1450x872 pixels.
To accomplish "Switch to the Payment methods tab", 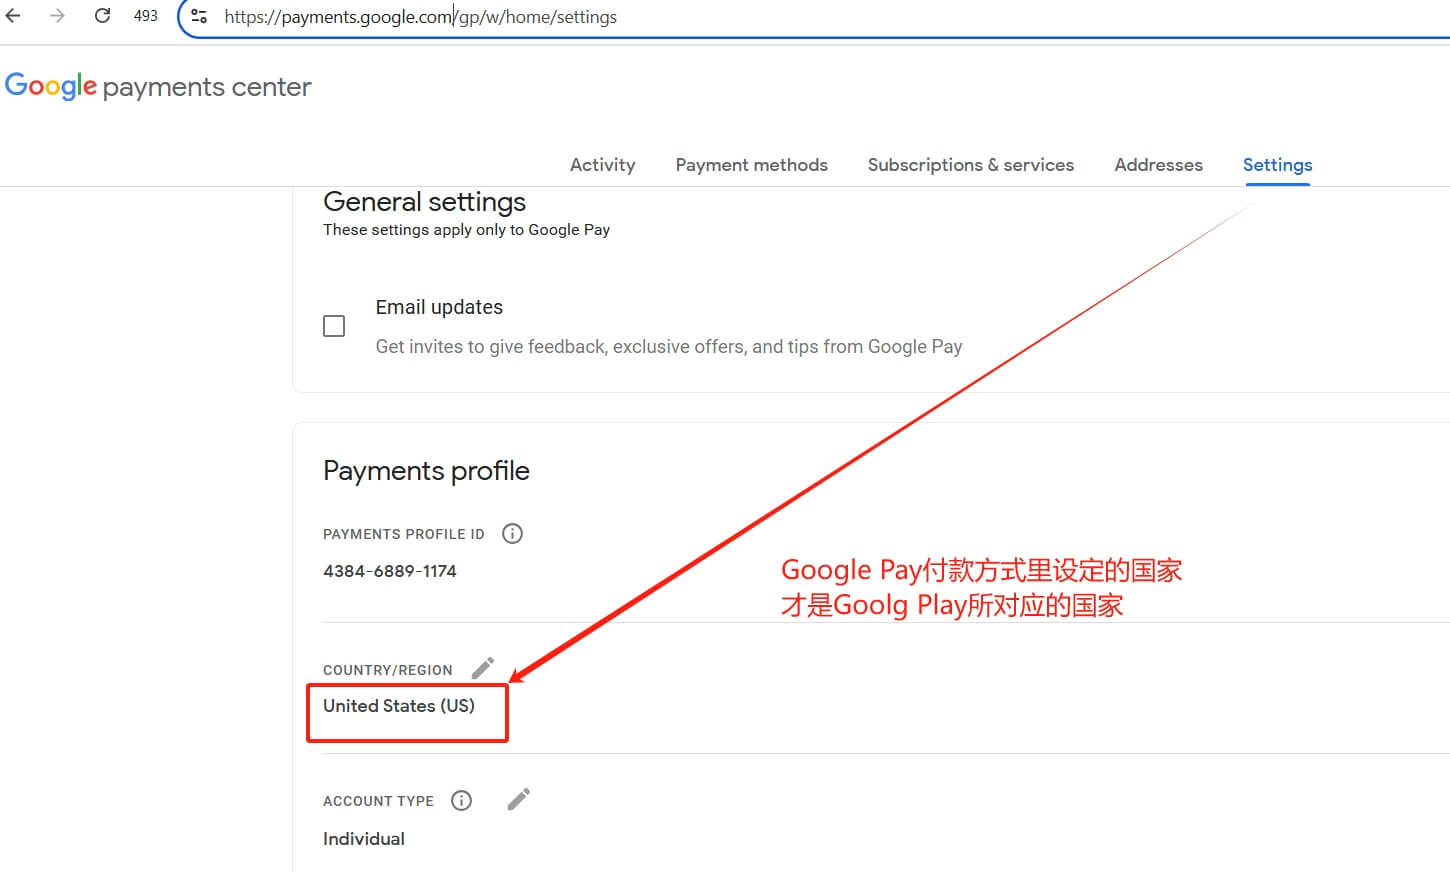I will (751, 165).
